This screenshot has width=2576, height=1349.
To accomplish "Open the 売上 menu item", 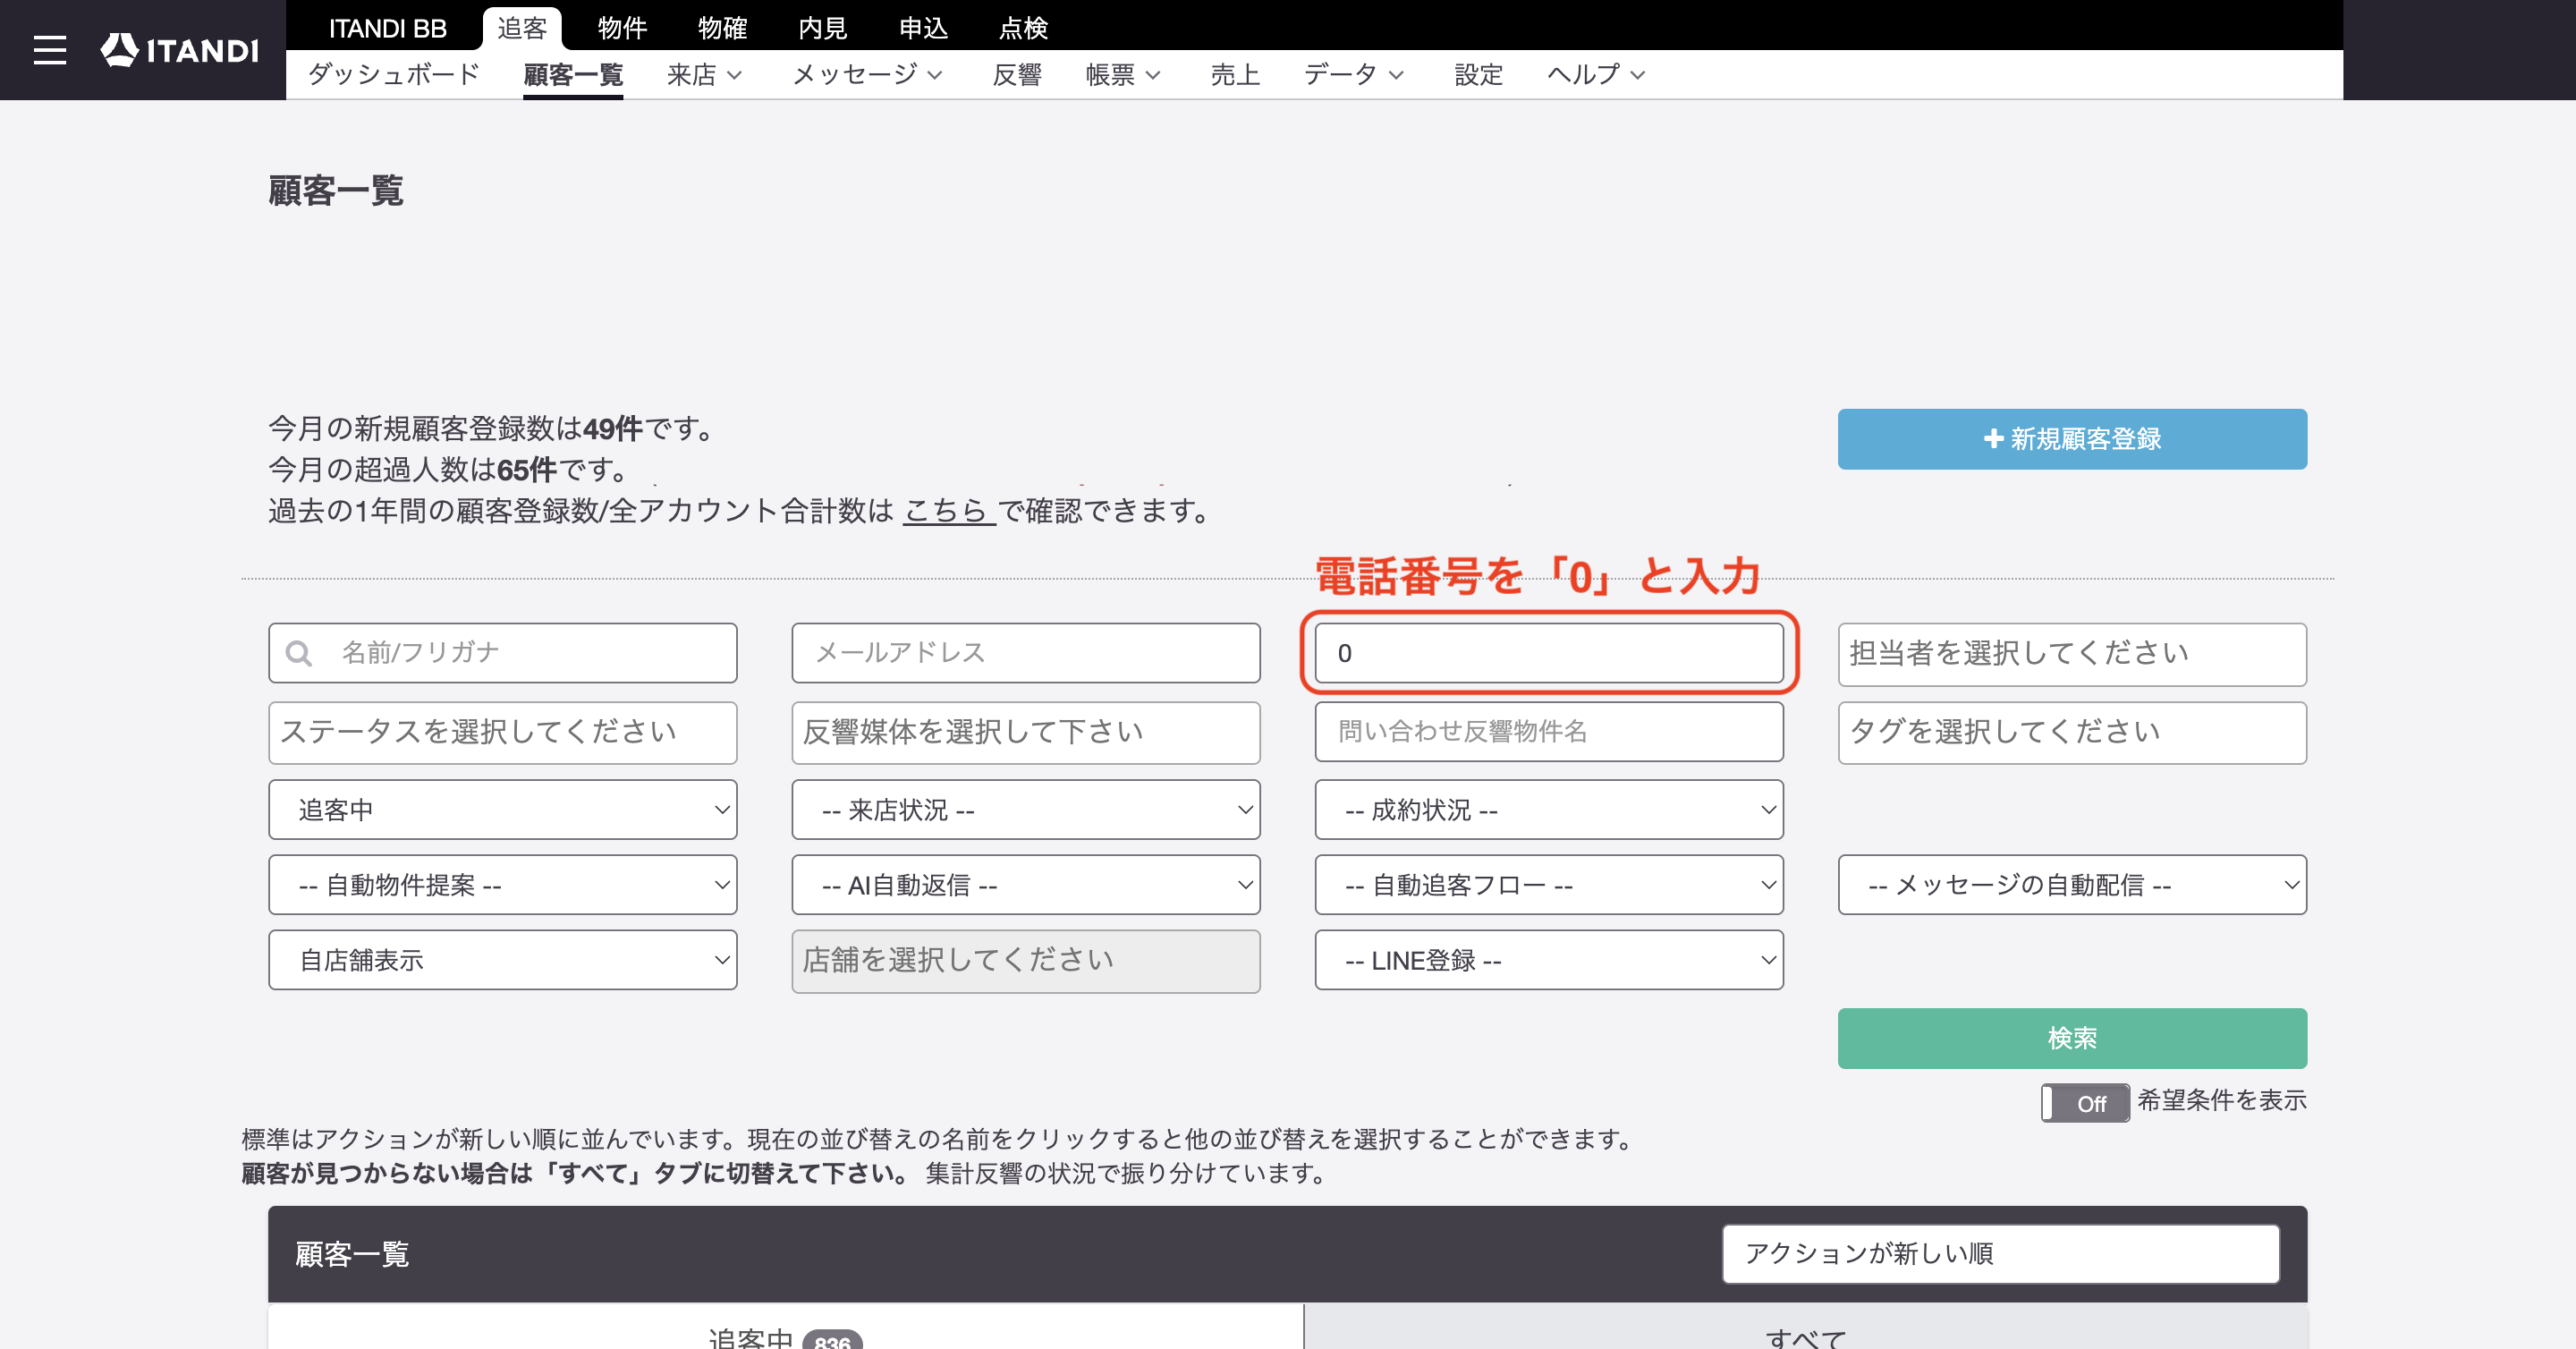I will (1235, 74).
